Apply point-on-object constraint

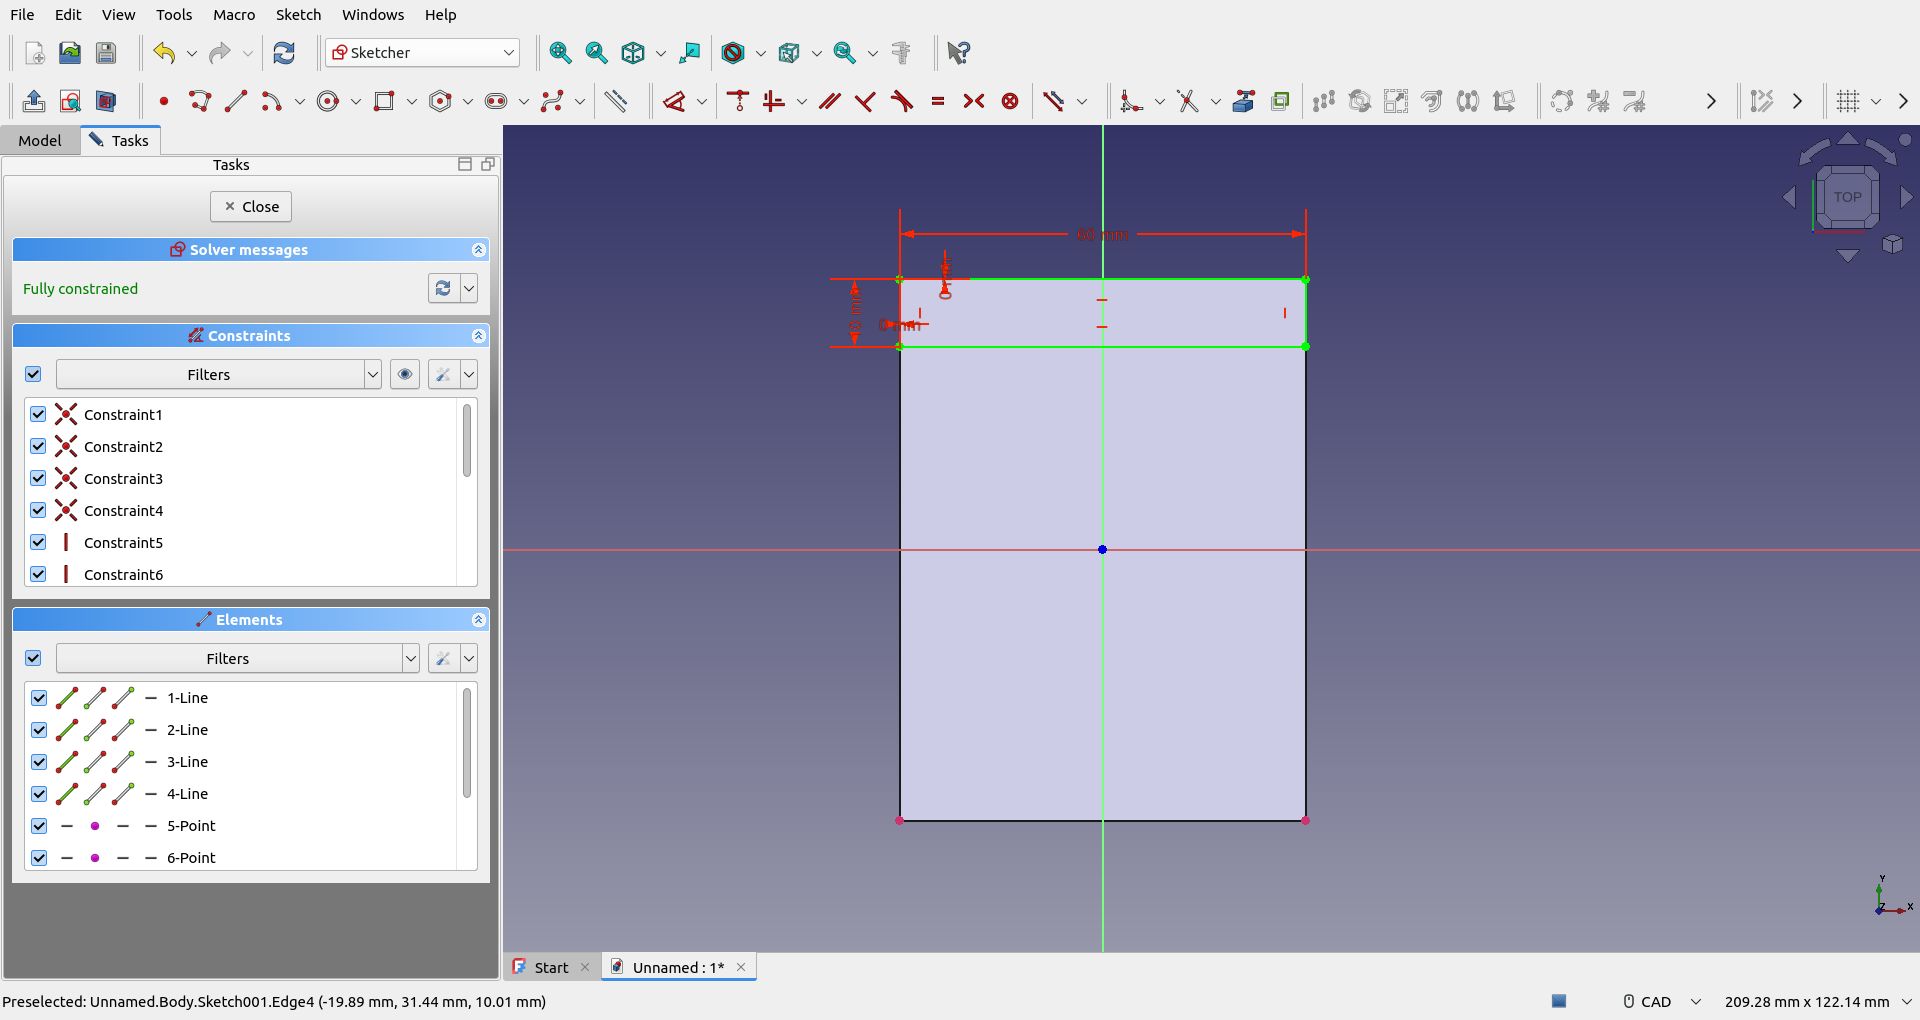[738, 101]
